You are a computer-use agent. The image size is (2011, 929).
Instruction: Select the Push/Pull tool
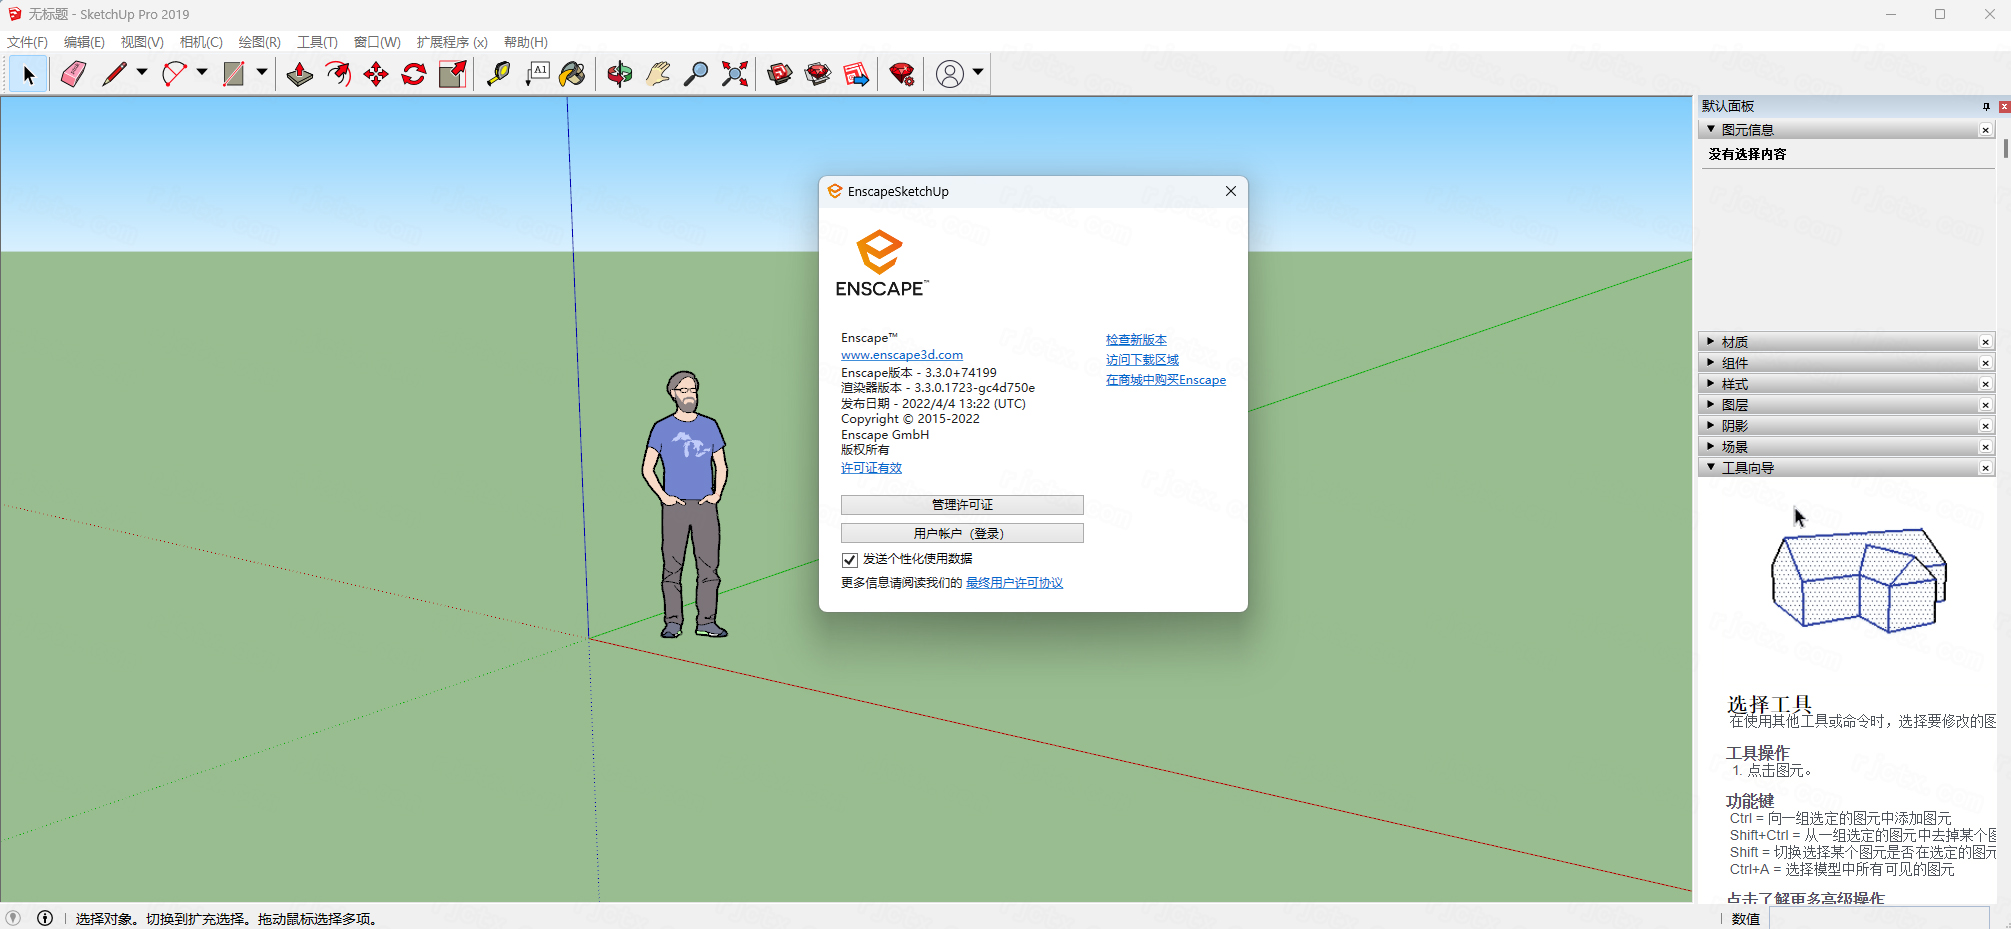(299, 74)
